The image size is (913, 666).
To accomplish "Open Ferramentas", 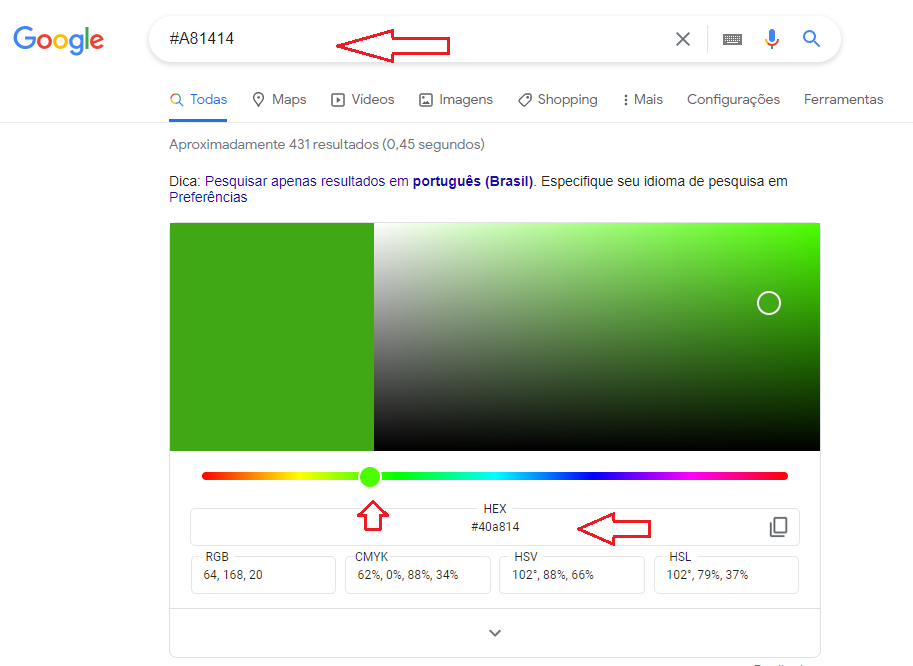I will pyautogui.click(x=843, y=100).
